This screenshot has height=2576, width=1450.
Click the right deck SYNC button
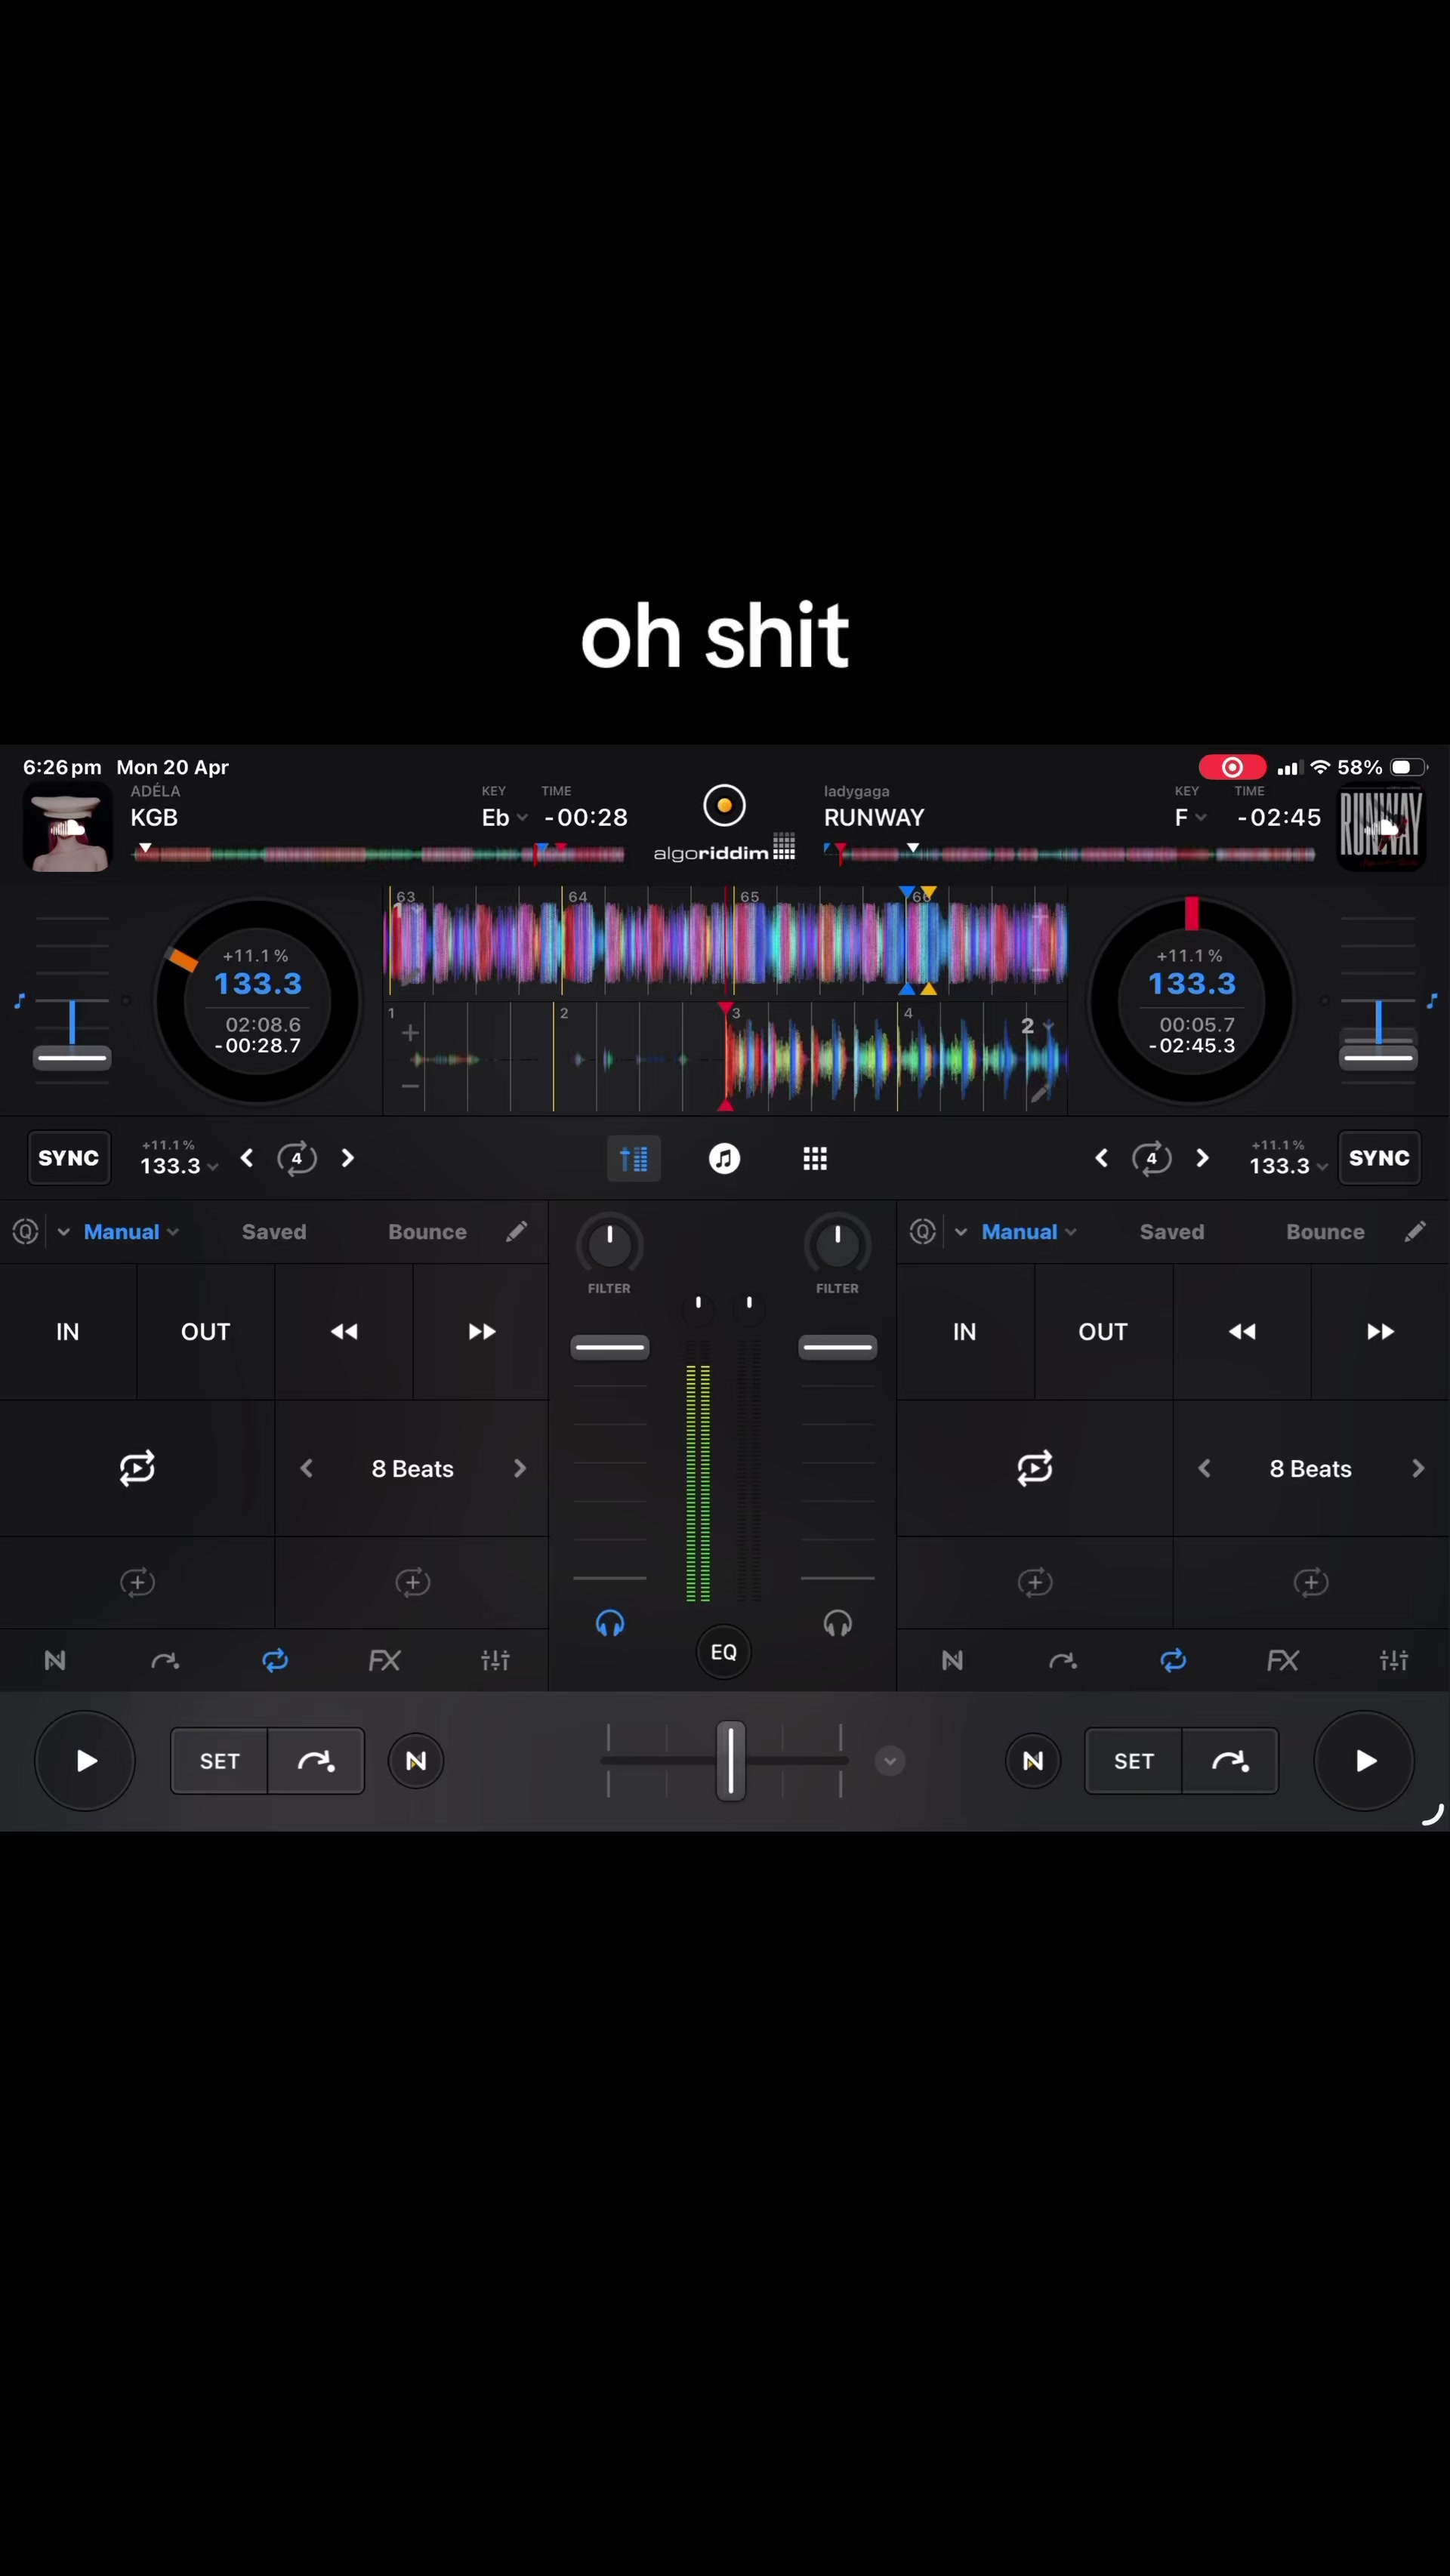pos(1379,1158)
